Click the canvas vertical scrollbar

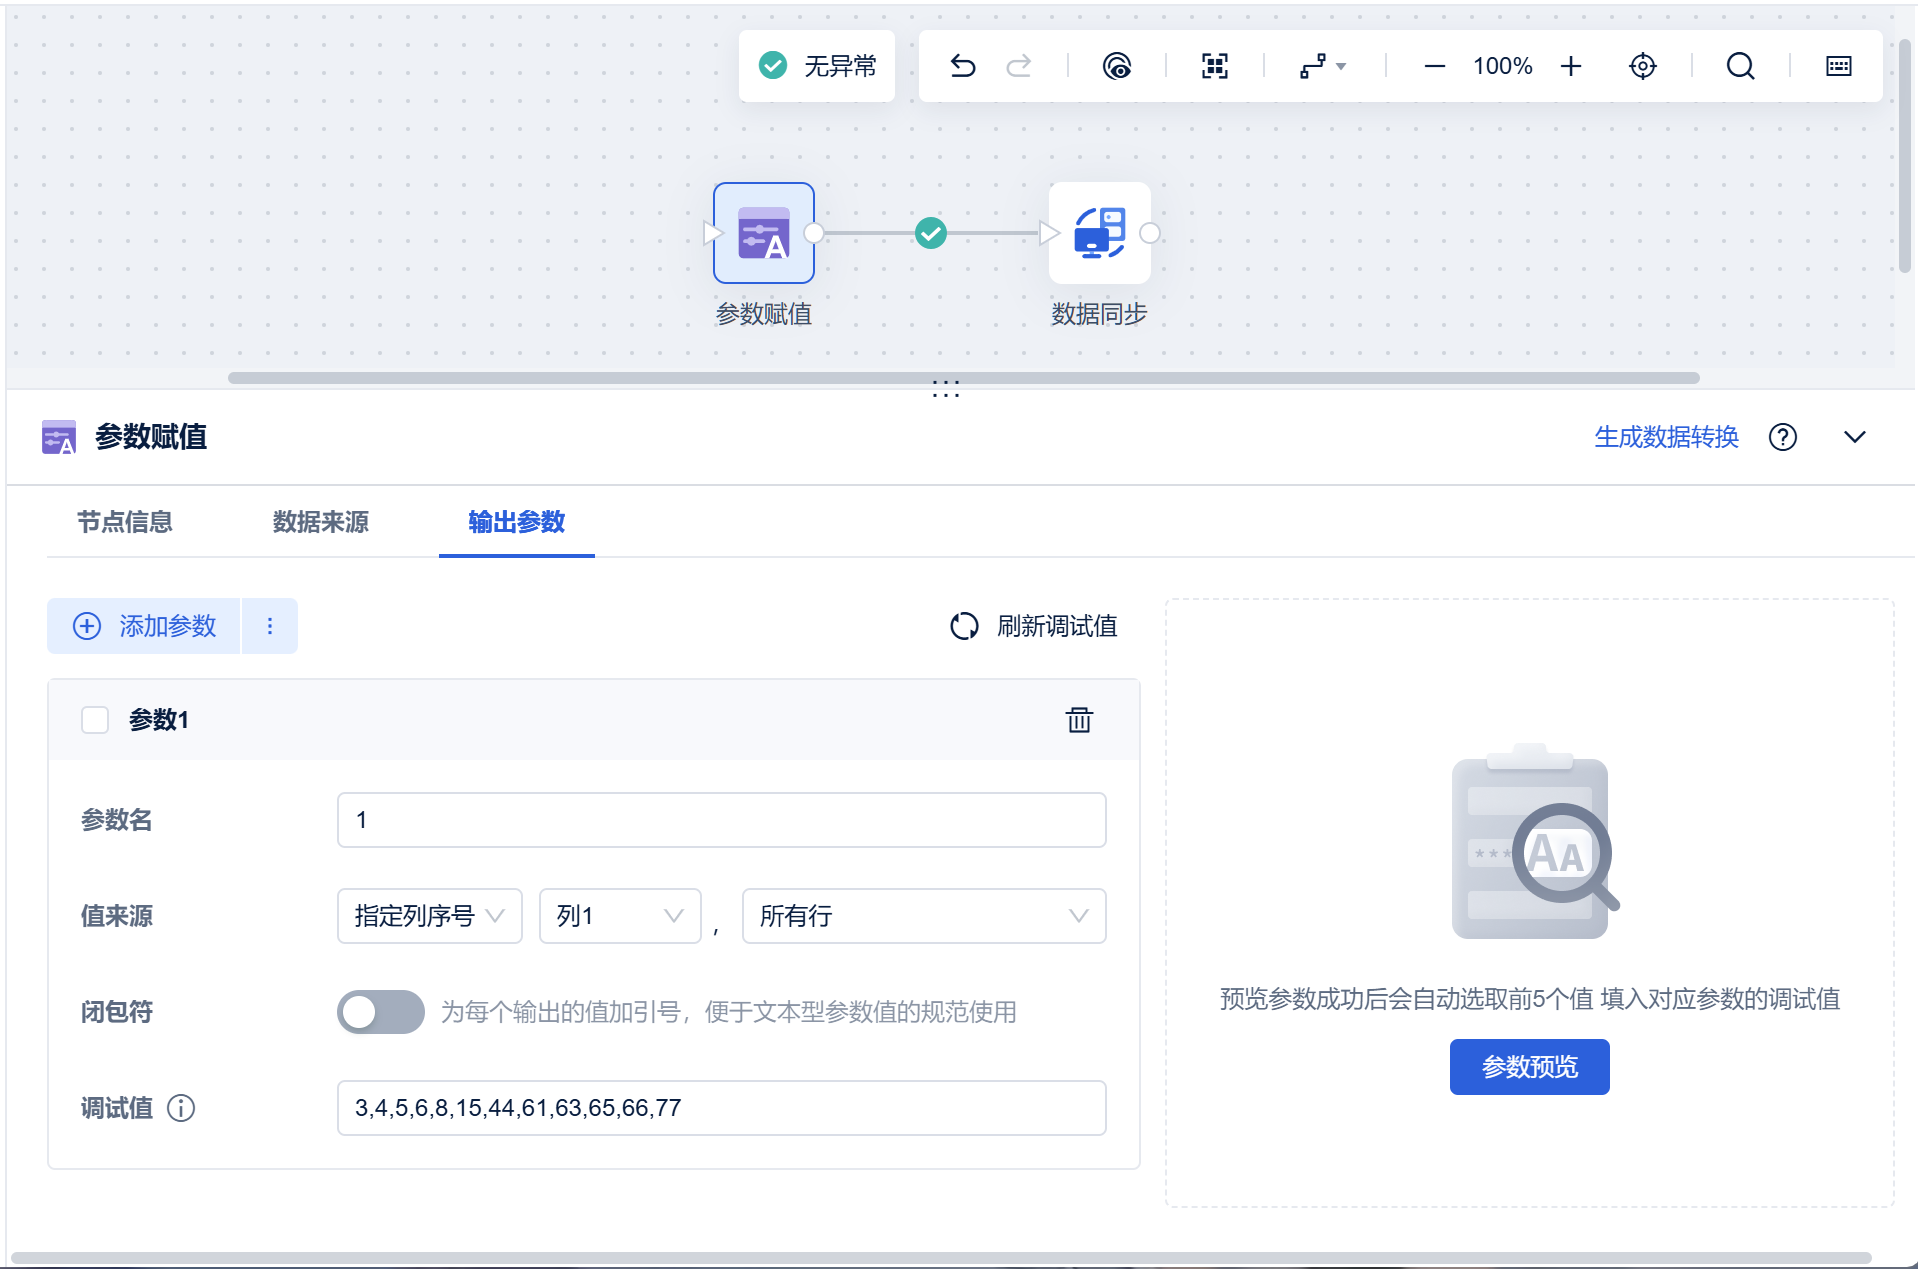pos(1905,155)
